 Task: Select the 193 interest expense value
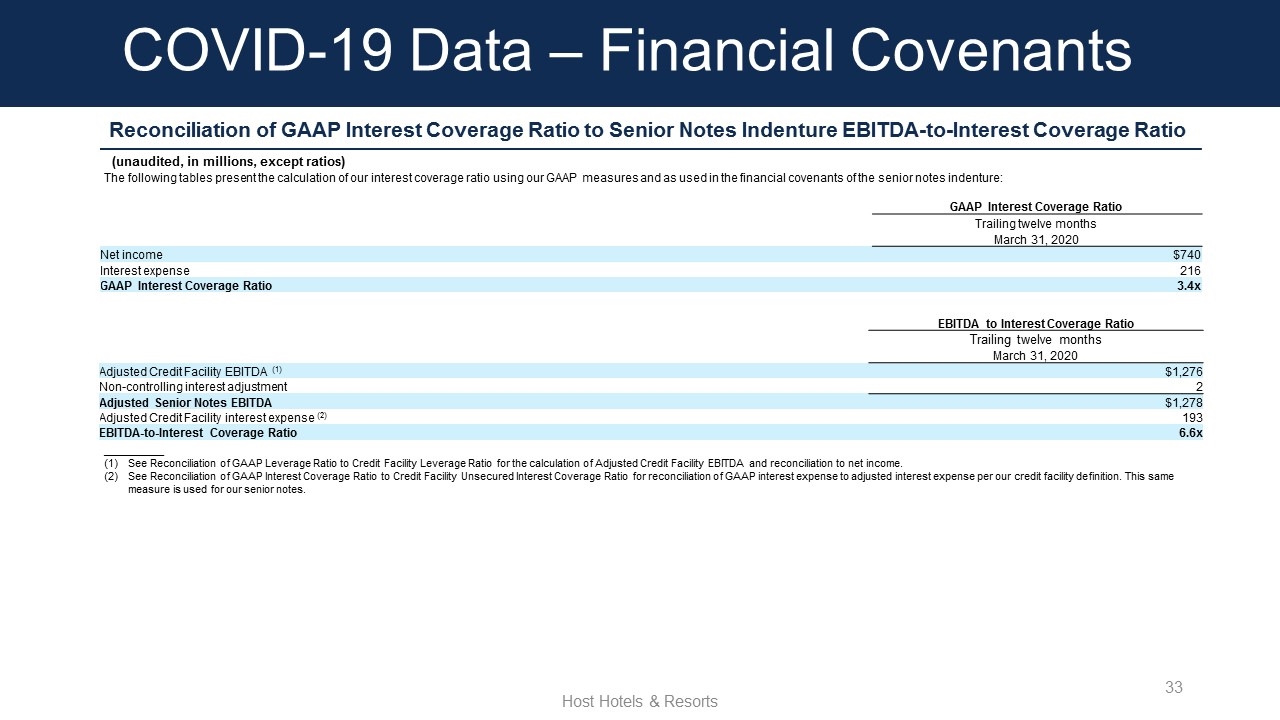pyautogui.click(x=1192, y=418)
